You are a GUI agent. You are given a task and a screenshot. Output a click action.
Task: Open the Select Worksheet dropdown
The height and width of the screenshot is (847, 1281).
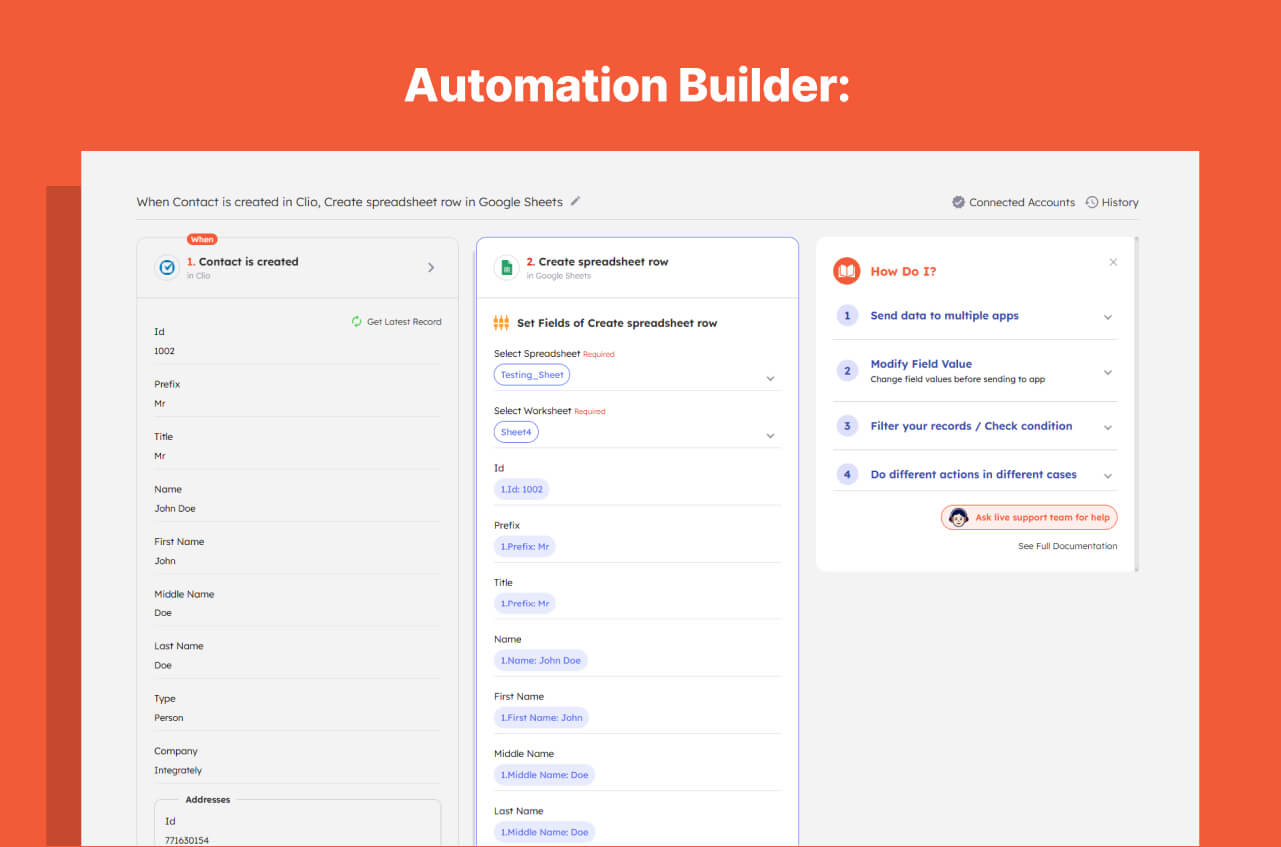point(770,436)
